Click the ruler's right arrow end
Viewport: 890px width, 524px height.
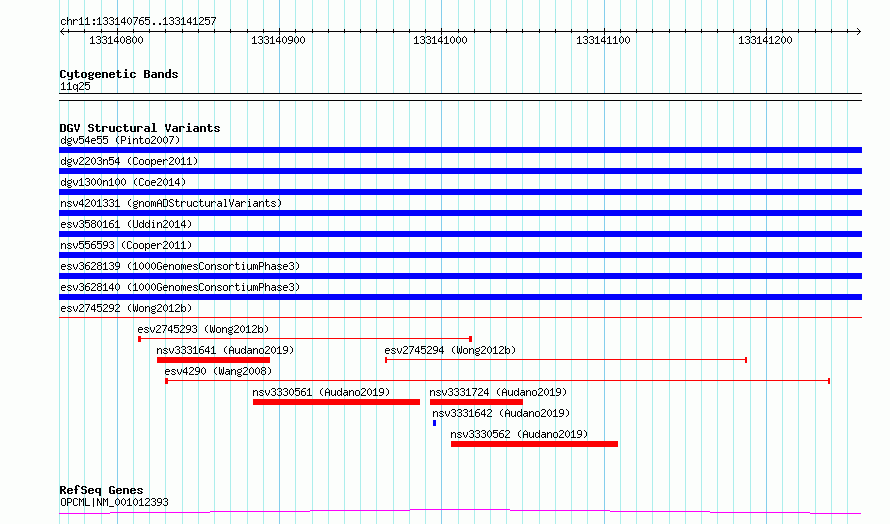tap(859, 32)
